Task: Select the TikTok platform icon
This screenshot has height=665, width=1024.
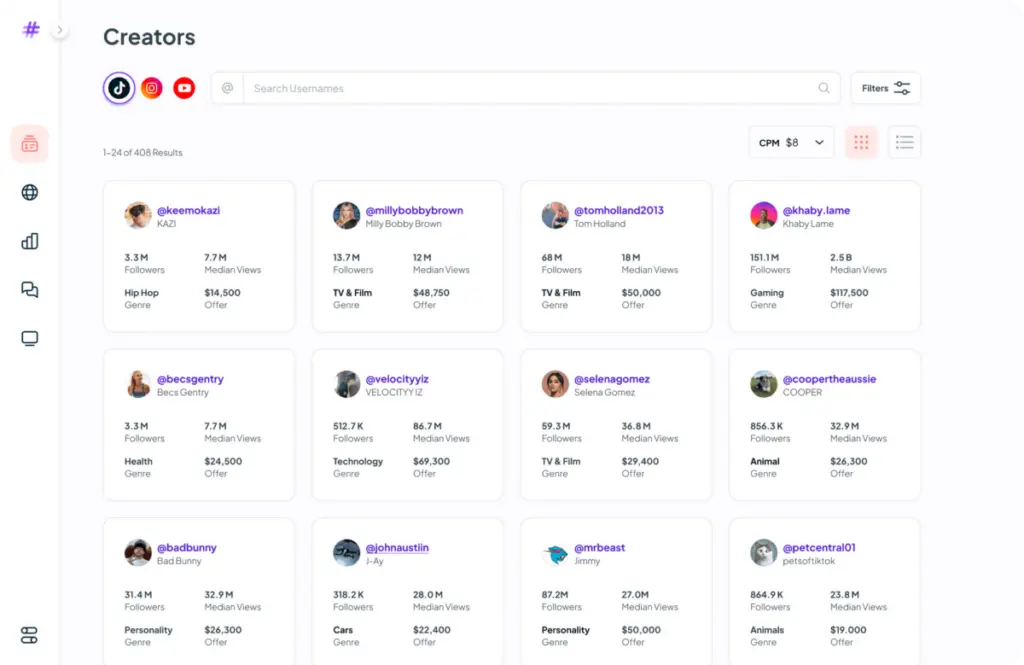Action: point(119,88)
